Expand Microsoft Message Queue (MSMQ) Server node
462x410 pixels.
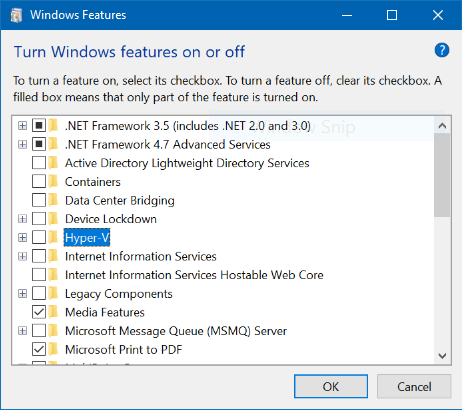(x=22, y=331)
